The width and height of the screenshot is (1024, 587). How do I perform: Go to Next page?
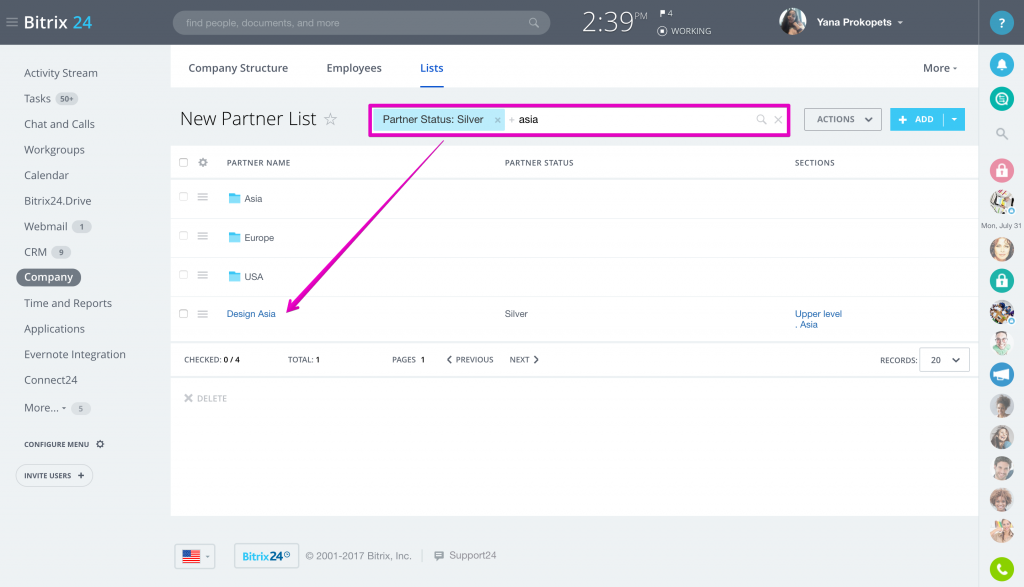click(524, 360)
